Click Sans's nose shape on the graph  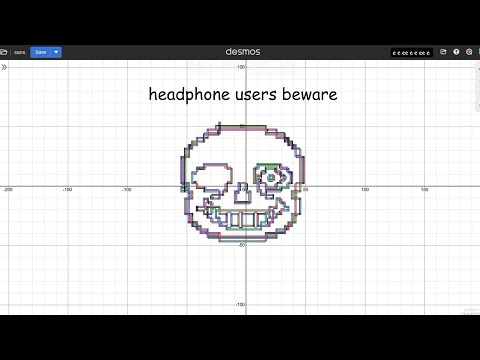pyautogui.click(x=243, y=193)
